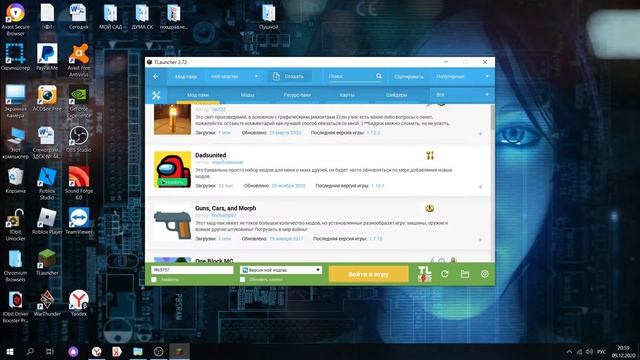640x360 pixels.
Task: Open IObit Unlocker desktop shortcut
Action: [x=16, y=224]
